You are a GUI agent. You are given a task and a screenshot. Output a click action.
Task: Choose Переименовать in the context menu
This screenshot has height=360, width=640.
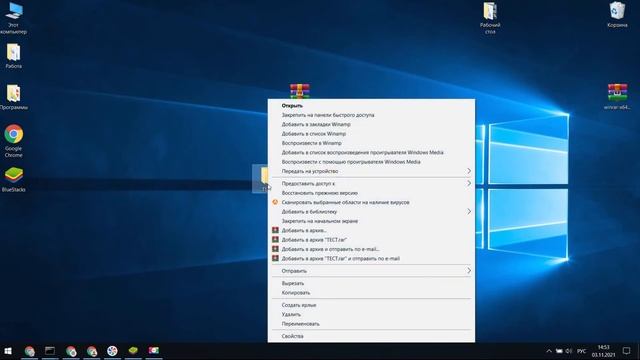[371, 324]
